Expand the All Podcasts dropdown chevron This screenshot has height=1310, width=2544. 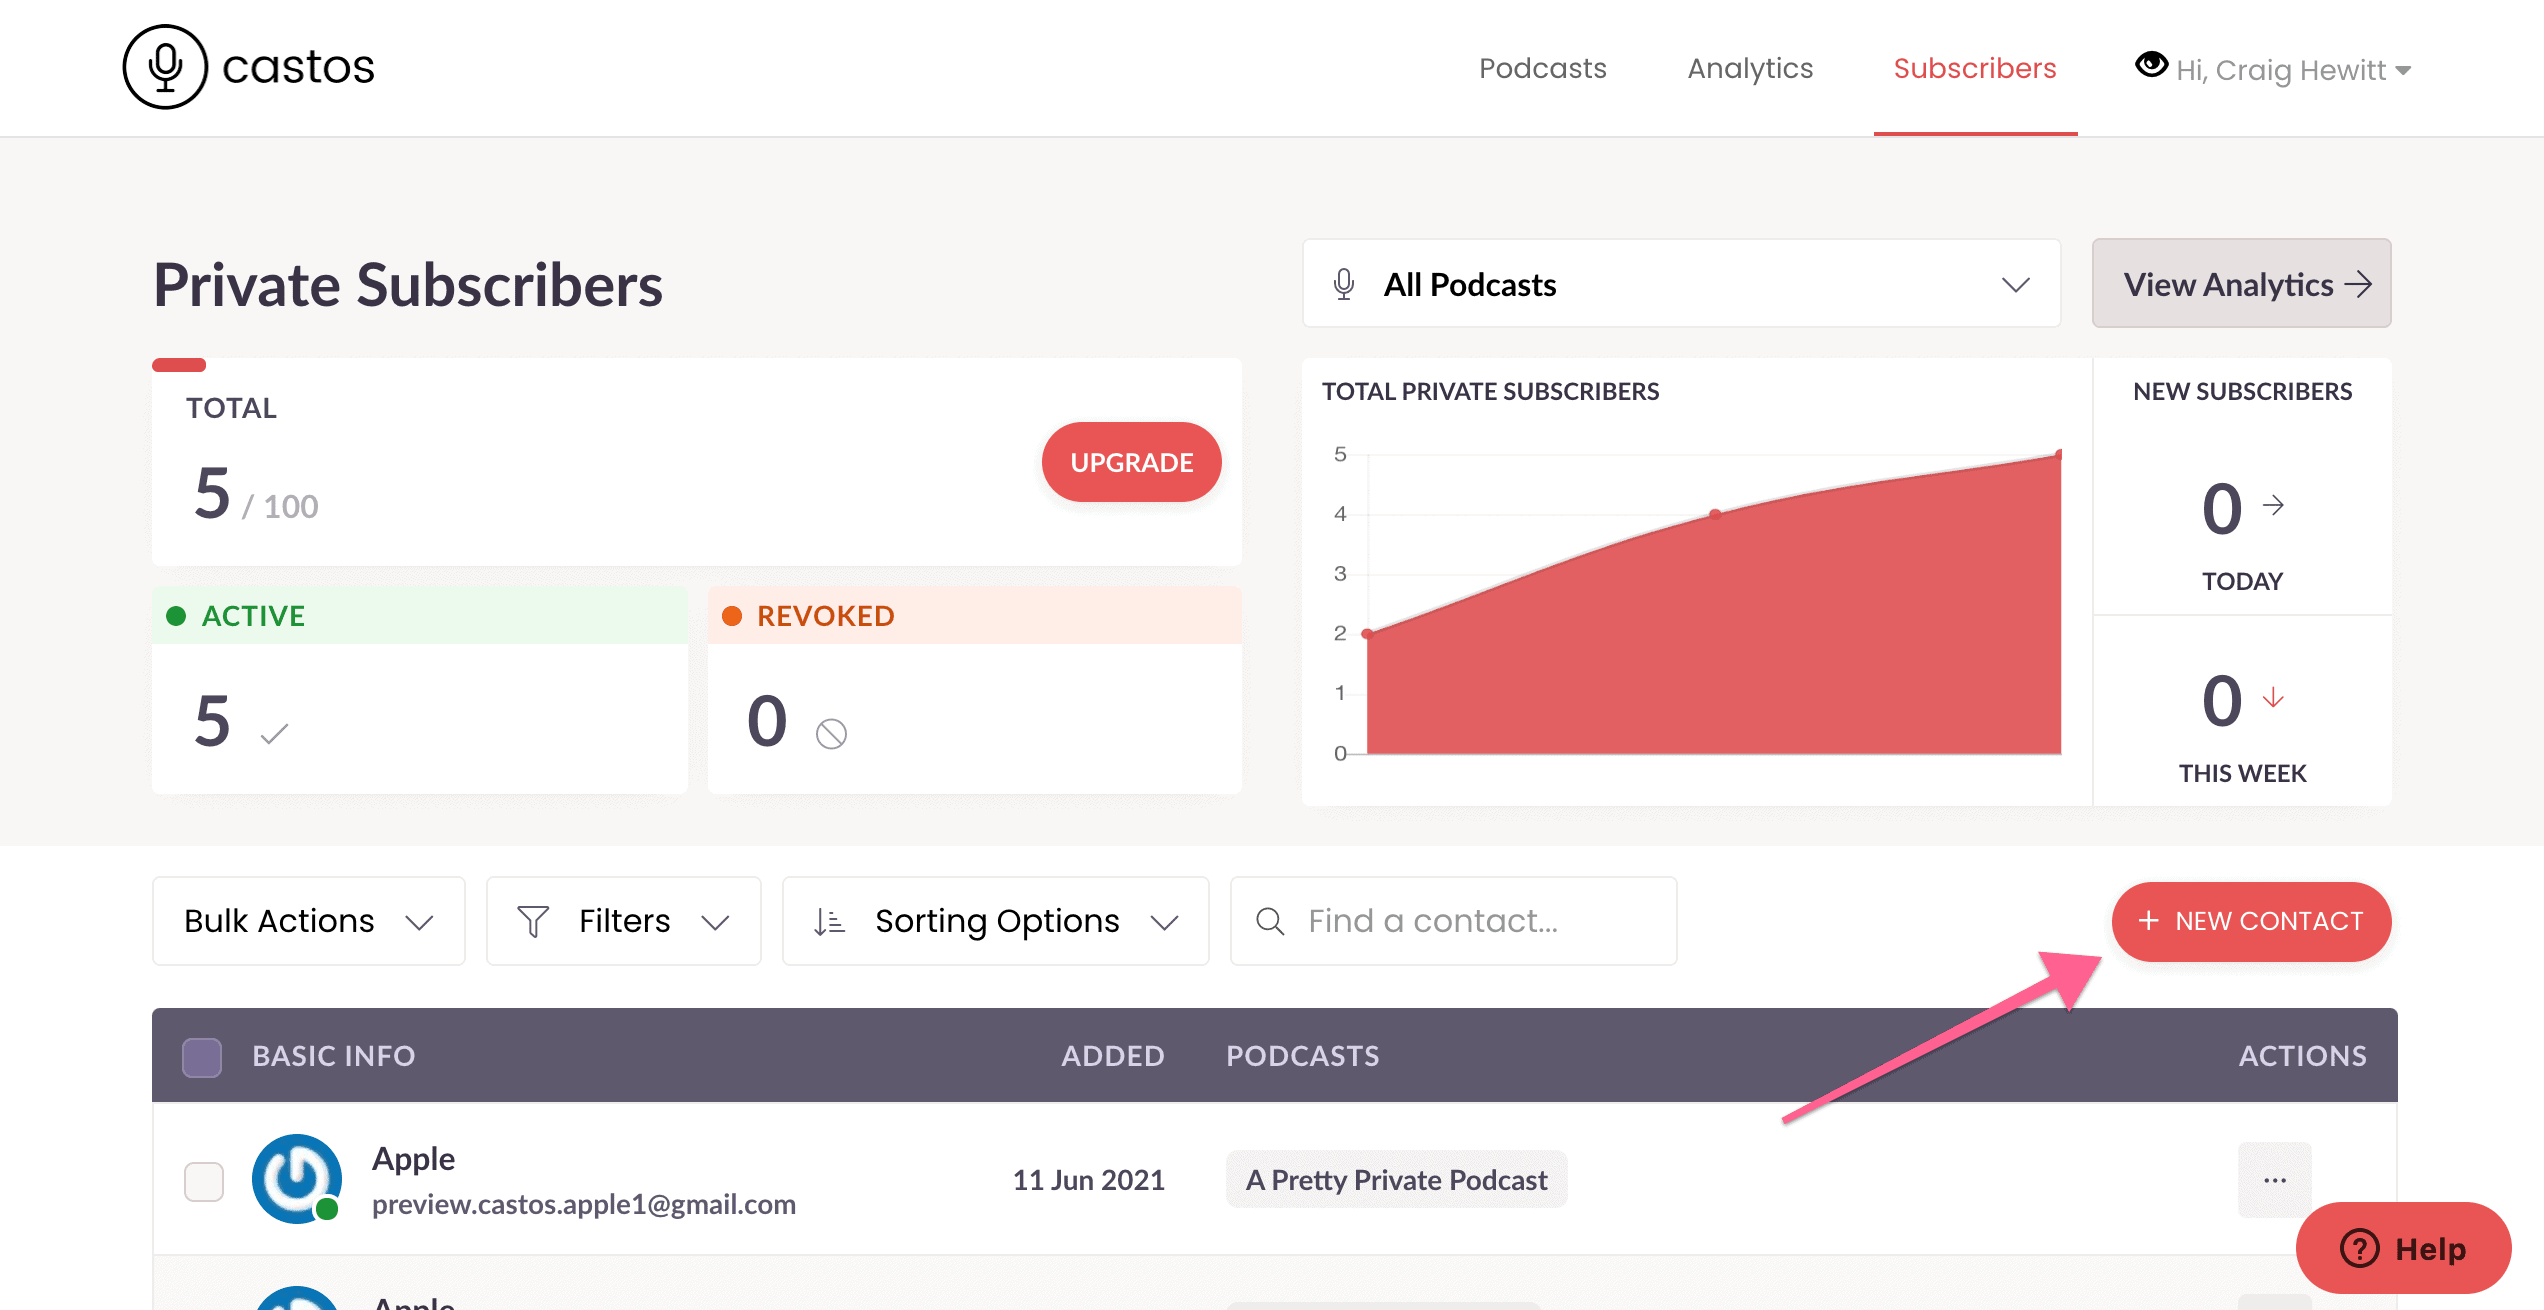coord(2015,285)
